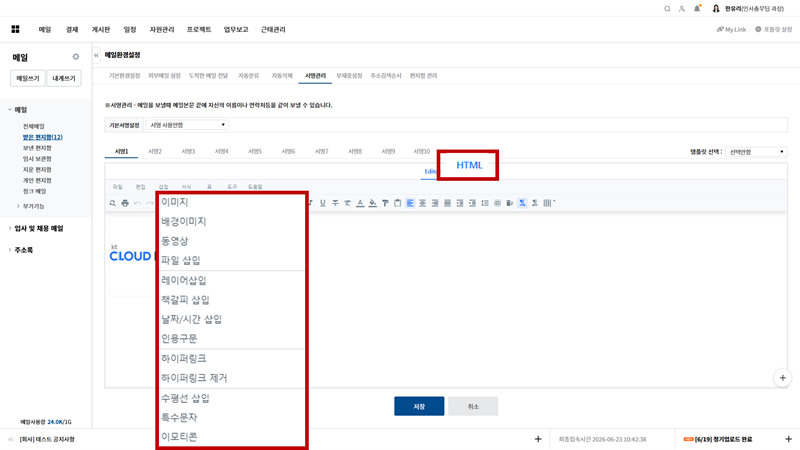Open the 기본환경설정 settings tab
The width and height of the screenshot is (800, 450).
pyautogui.click(x=124, y=76)
